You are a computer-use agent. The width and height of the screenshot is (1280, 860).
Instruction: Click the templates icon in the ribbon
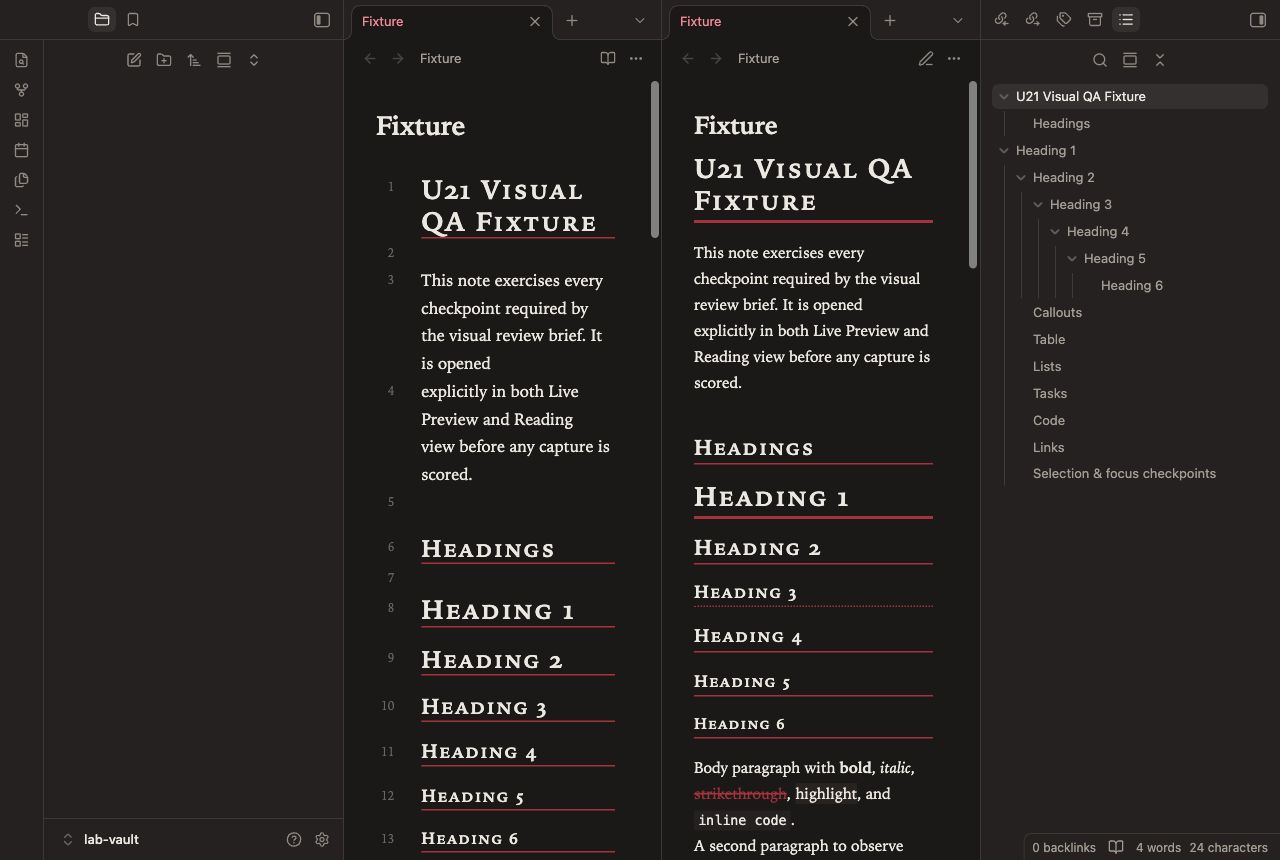pos(21,180)
